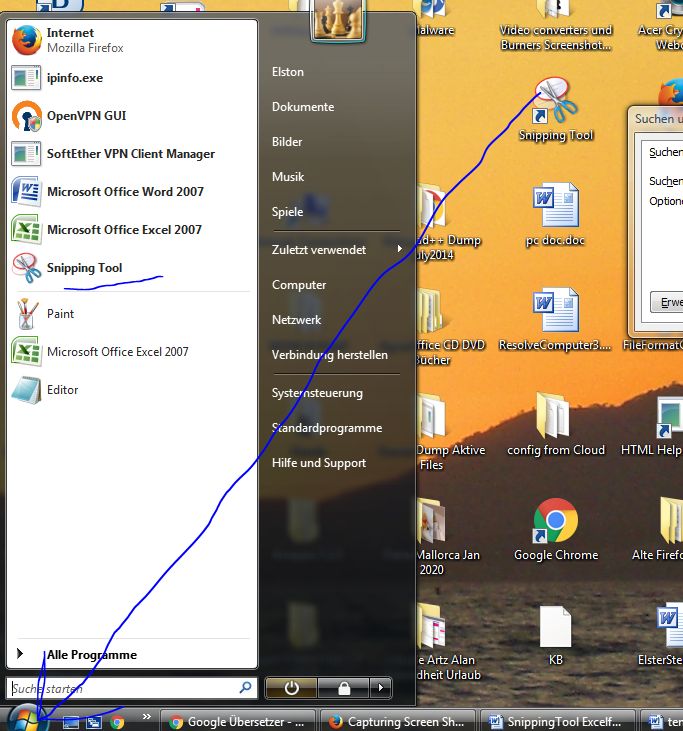
Task: Open Spiele from the Start menu
Action: click(287, 212)
